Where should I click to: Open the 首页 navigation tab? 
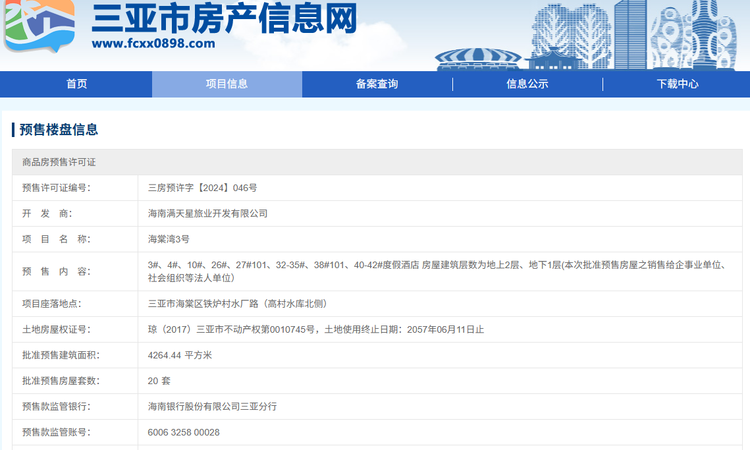77,84
